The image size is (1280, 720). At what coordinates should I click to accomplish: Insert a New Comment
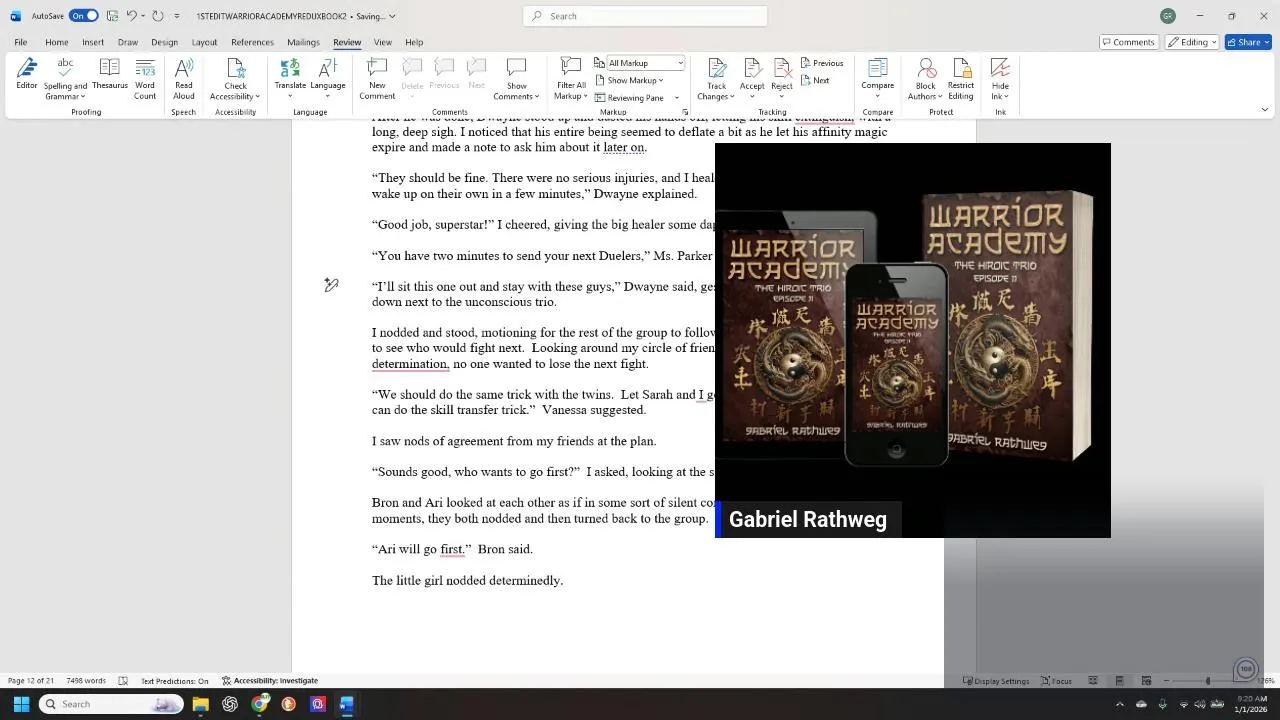(377, 78)
